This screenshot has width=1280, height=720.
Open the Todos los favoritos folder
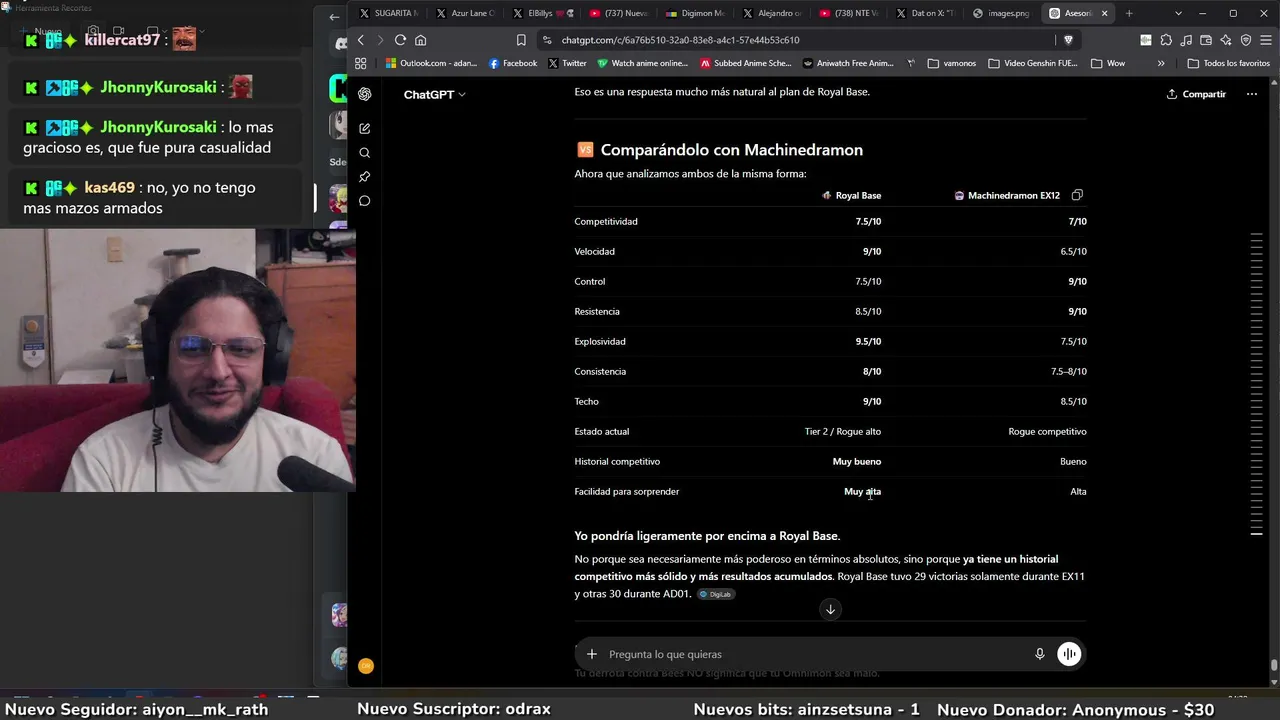pyautogui.click(x=1229, y=63)
